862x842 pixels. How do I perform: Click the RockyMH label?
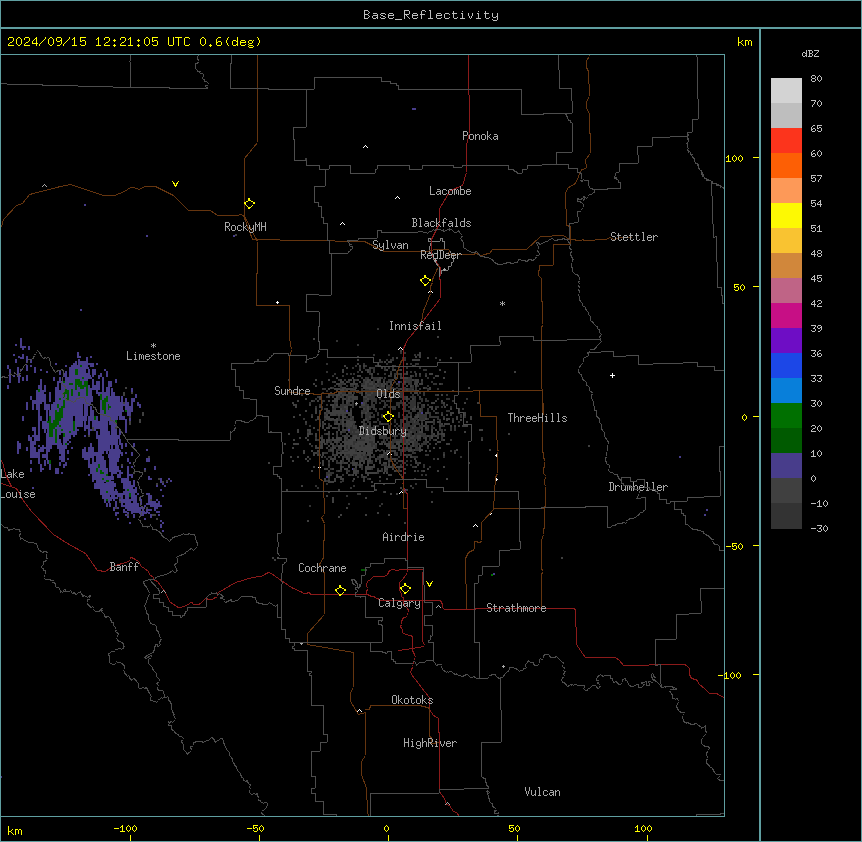[x=245, y=227]
